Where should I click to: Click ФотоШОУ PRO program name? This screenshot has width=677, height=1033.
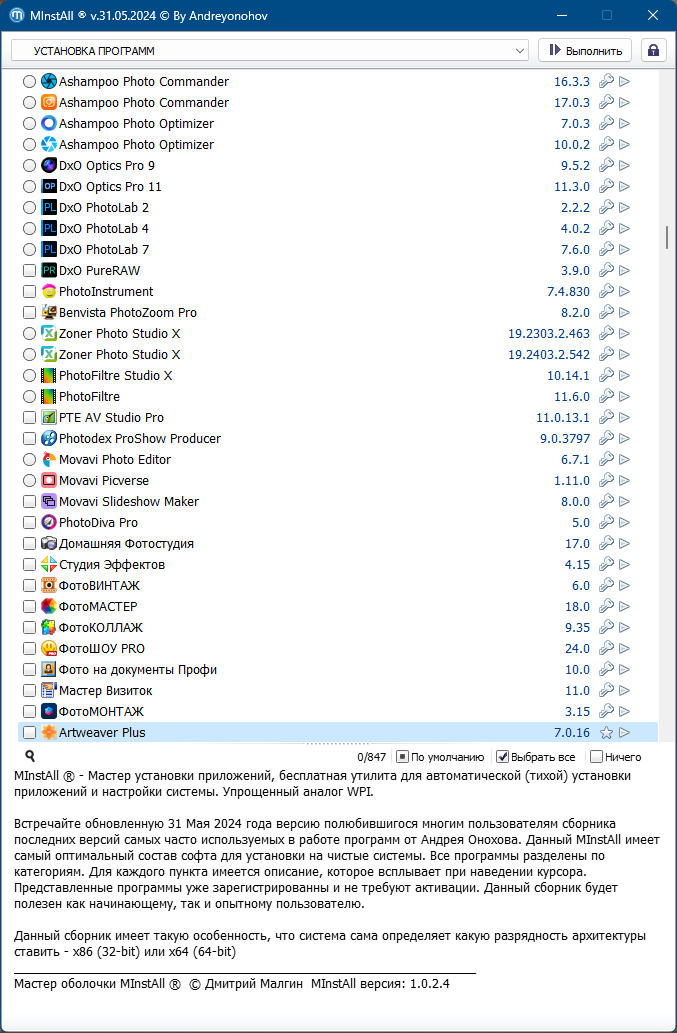tap(102, 648)
